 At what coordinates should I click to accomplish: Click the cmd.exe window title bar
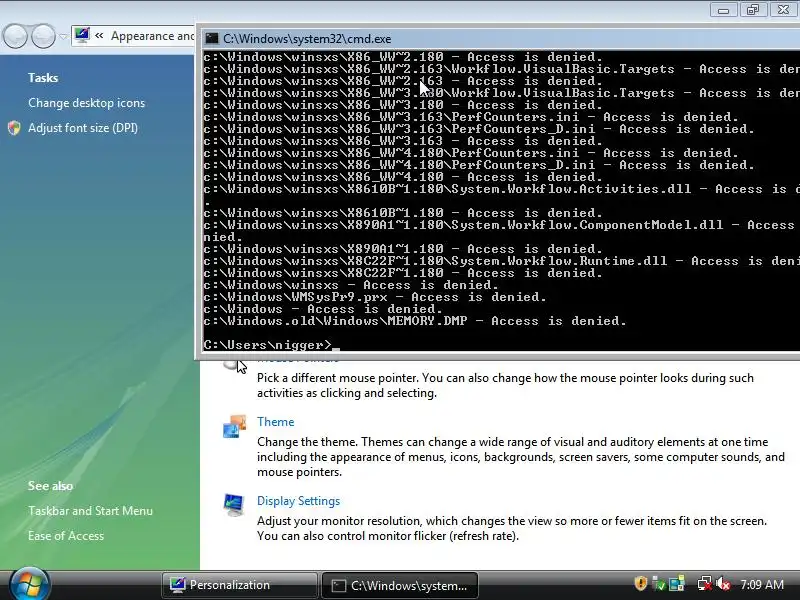click(500, 39)
